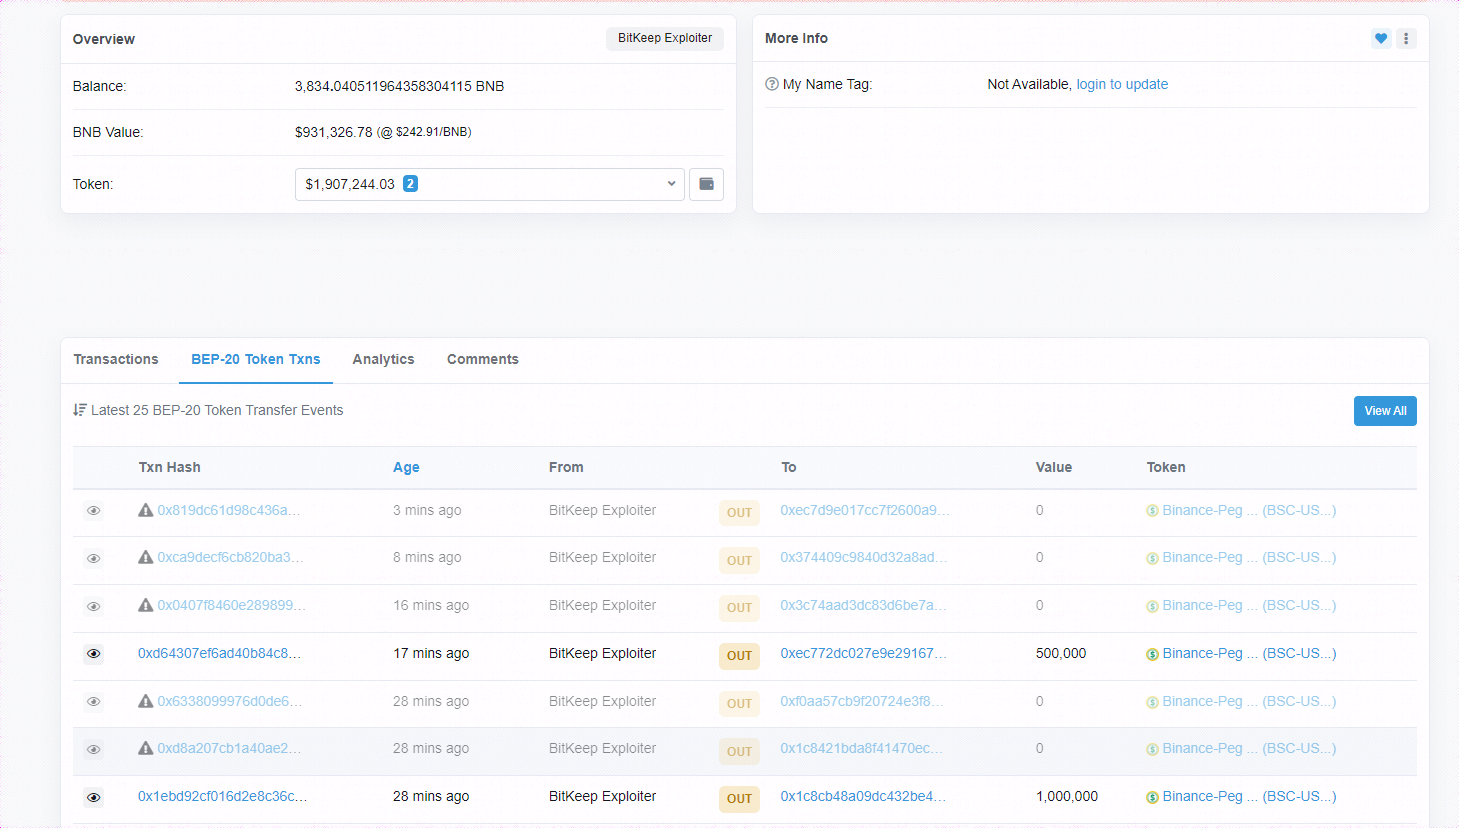This screenshot has height=828, width=1459.
Task: Click warning triangle beside 0xca9decf6cb820ba3 hash
Action: [x=146, y=557]
